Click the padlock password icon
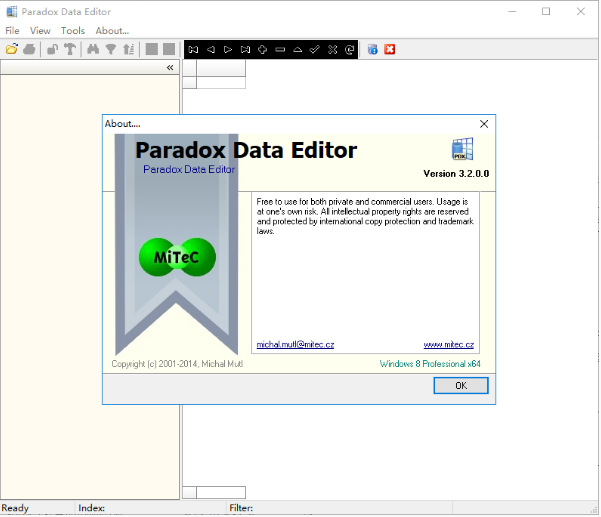The height and width of the screenshot is (517, 601). [x=53, y=49]
